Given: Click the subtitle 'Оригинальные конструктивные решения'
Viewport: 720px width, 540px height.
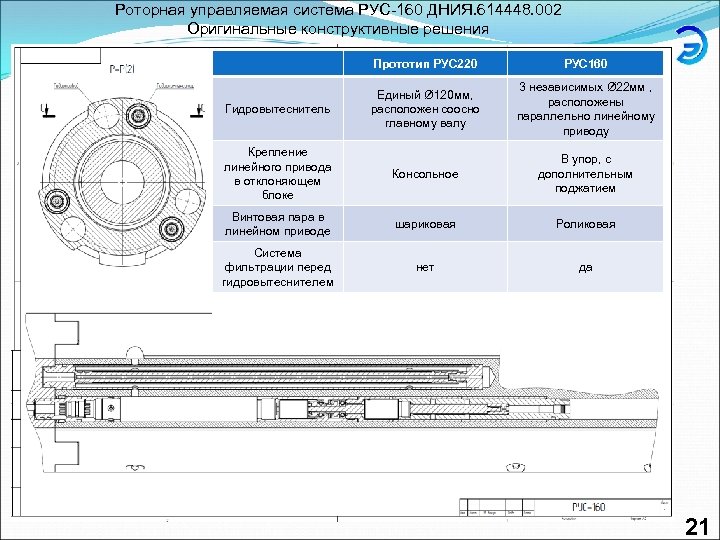Looking at the screenshot, I should click(338, 29).
